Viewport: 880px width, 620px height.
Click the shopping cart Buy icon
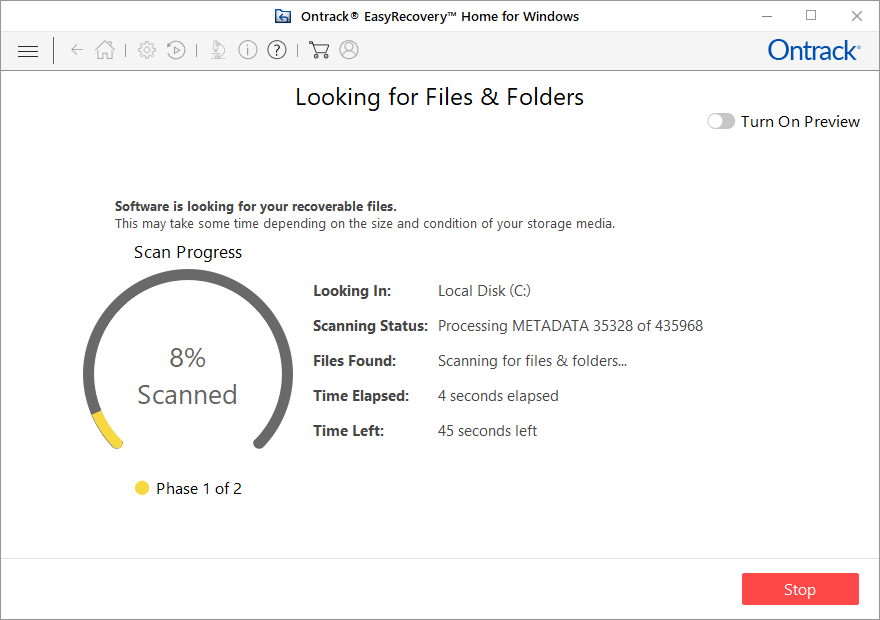(319, 50)
